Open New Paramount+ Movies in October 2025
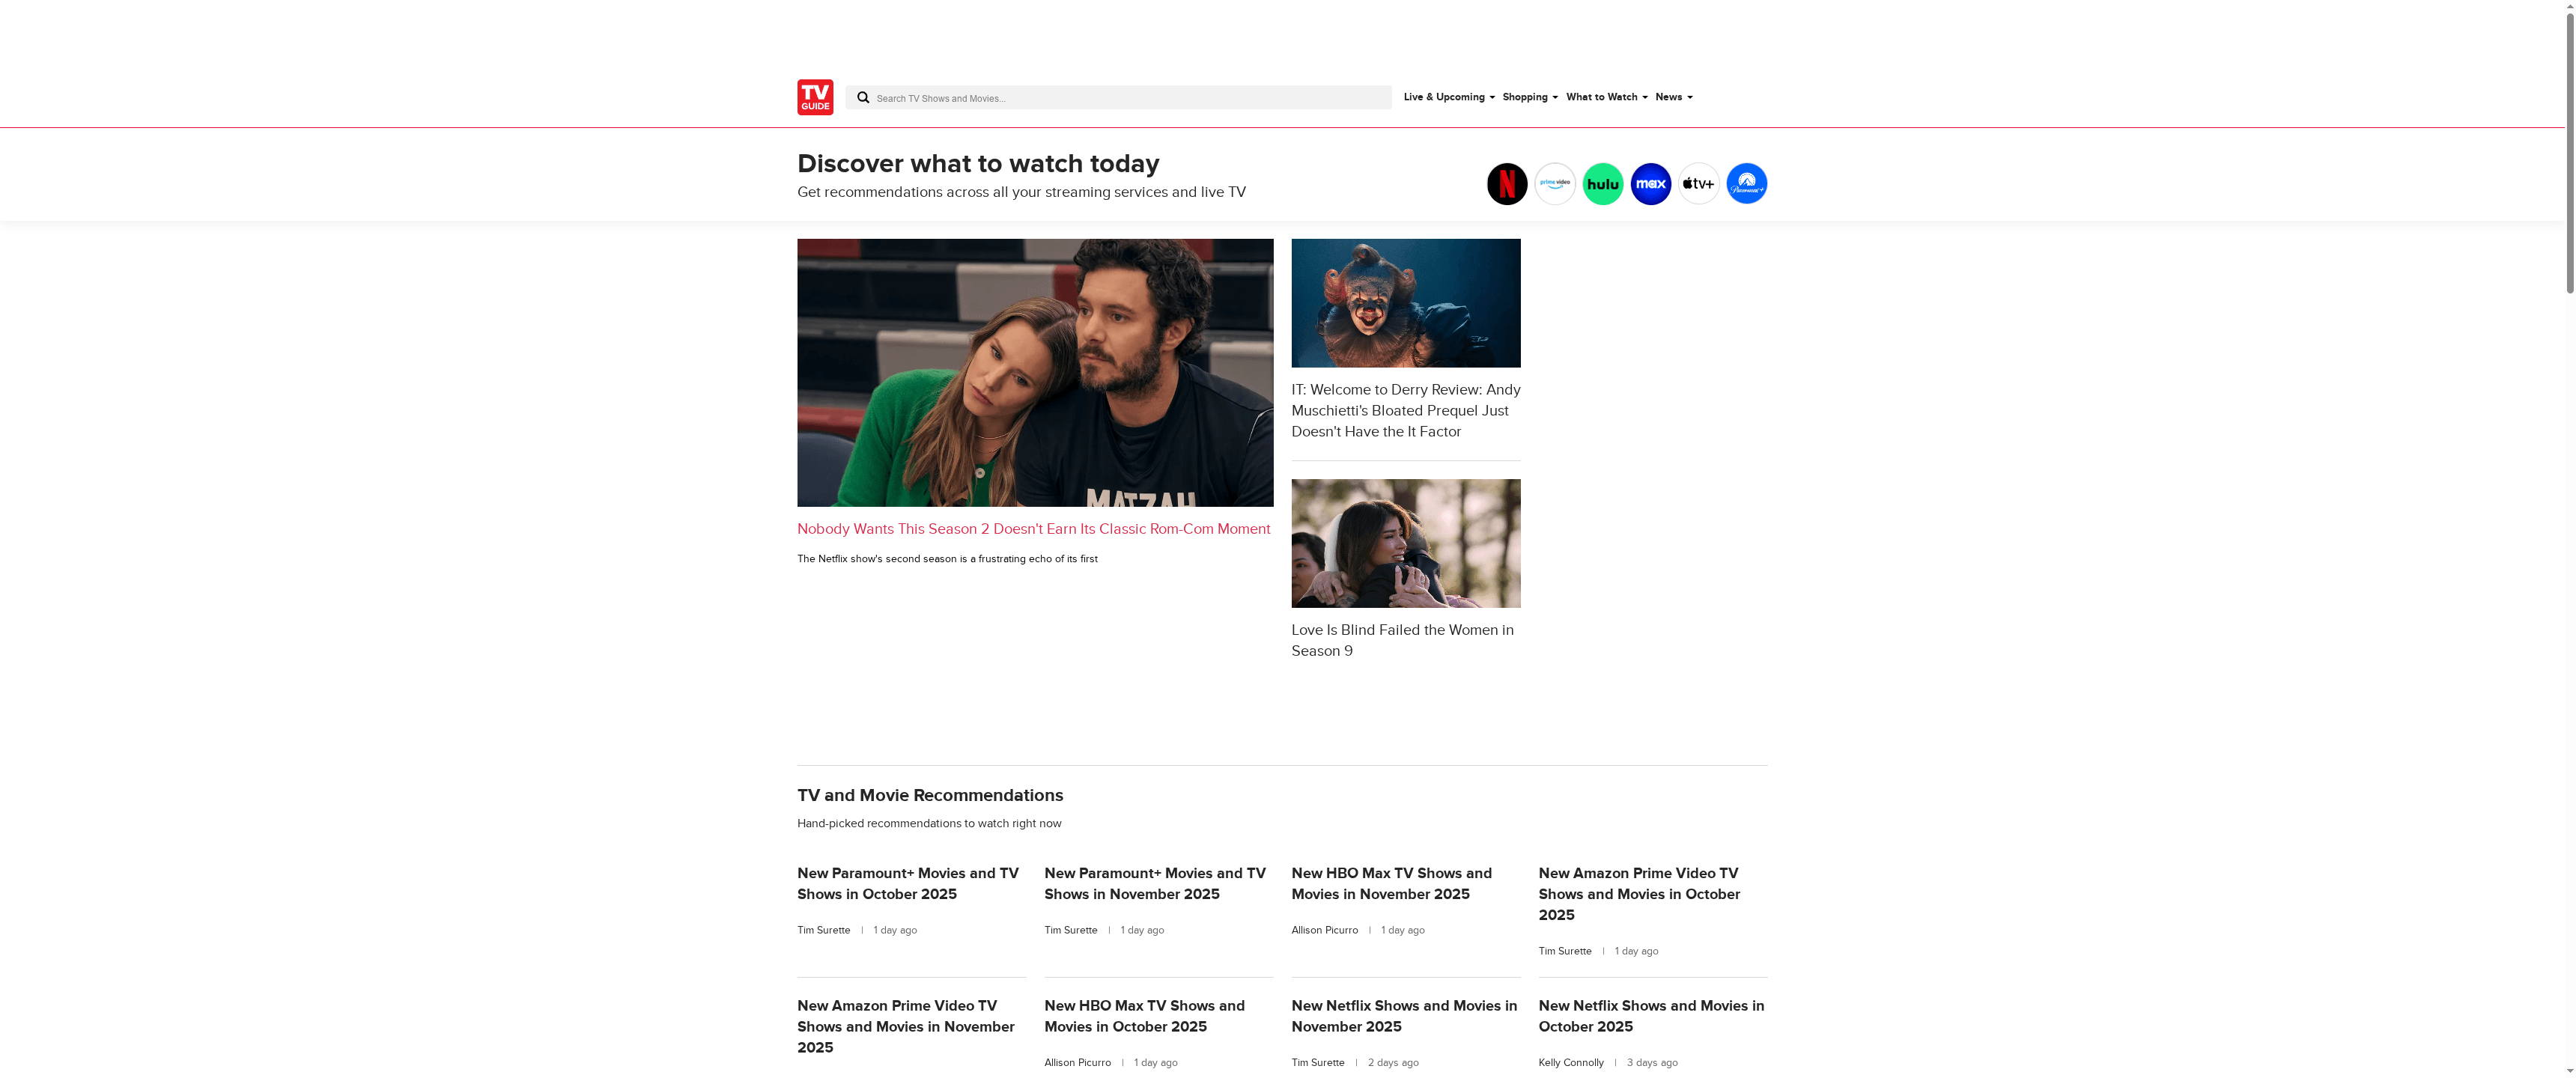2576x1078 pixels. click(908, 884)
